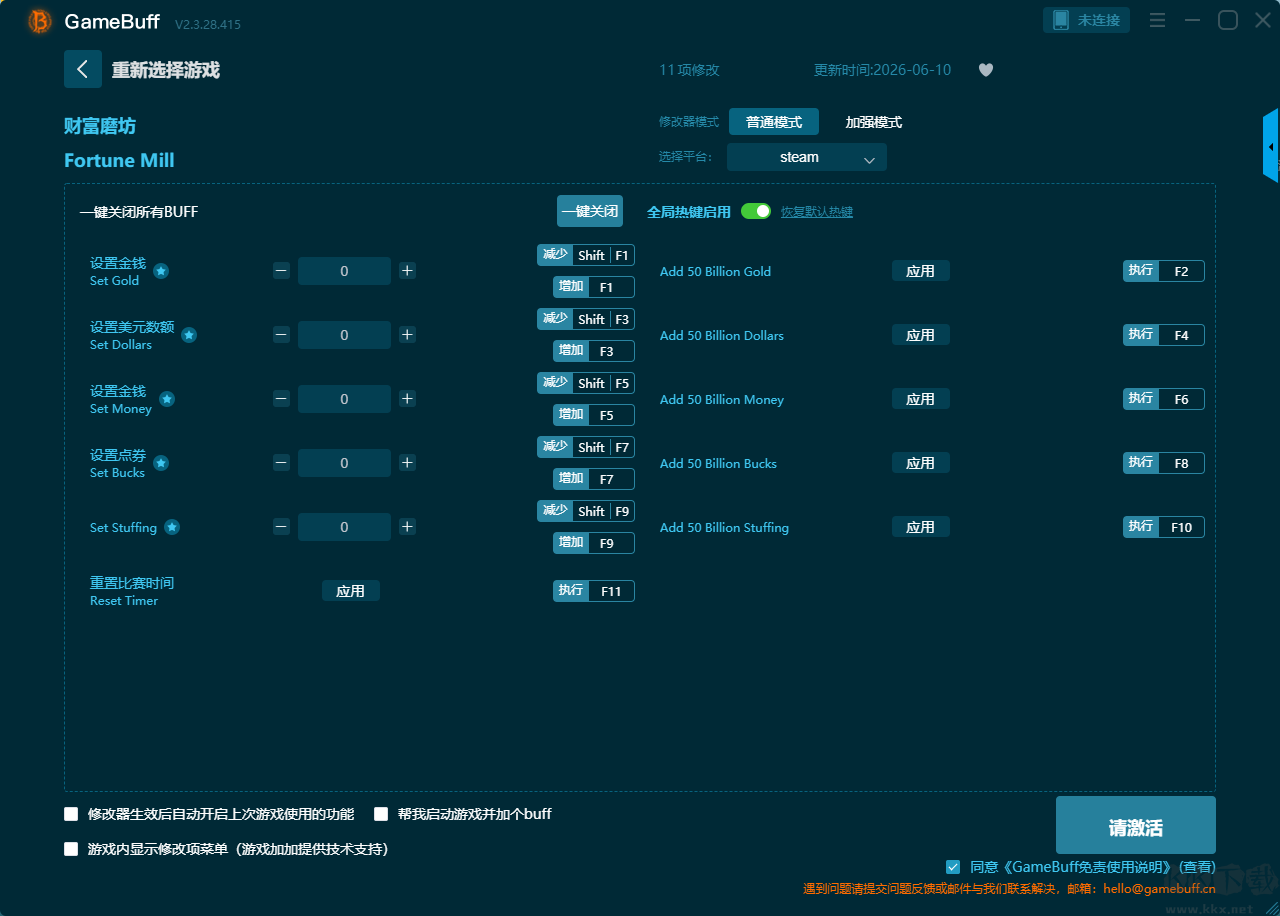Click the star icon beside Set Money
Image resolution: width=1280 pixels, height=916 pixels.
tap(167, 399)
